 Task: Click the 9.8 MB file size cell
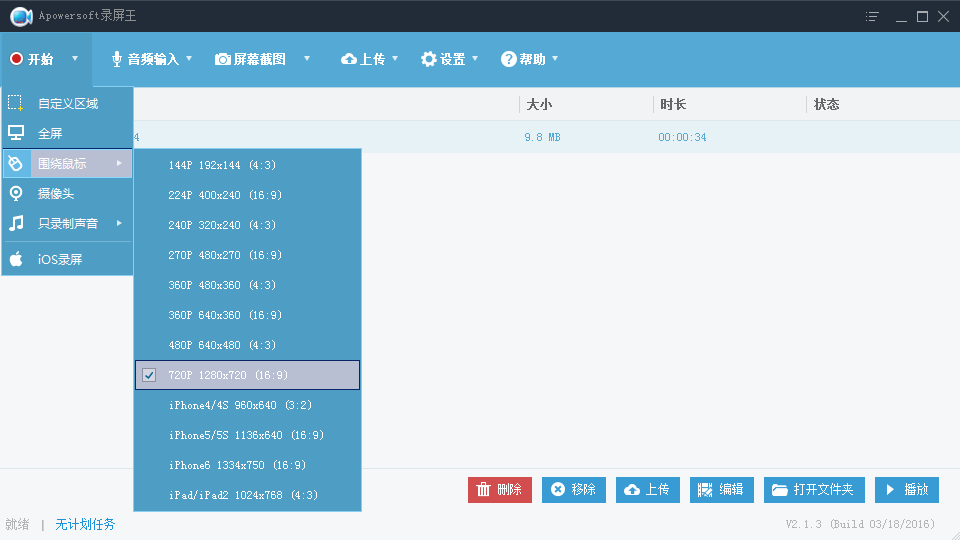pyautogui.click(x=542, y=137)
